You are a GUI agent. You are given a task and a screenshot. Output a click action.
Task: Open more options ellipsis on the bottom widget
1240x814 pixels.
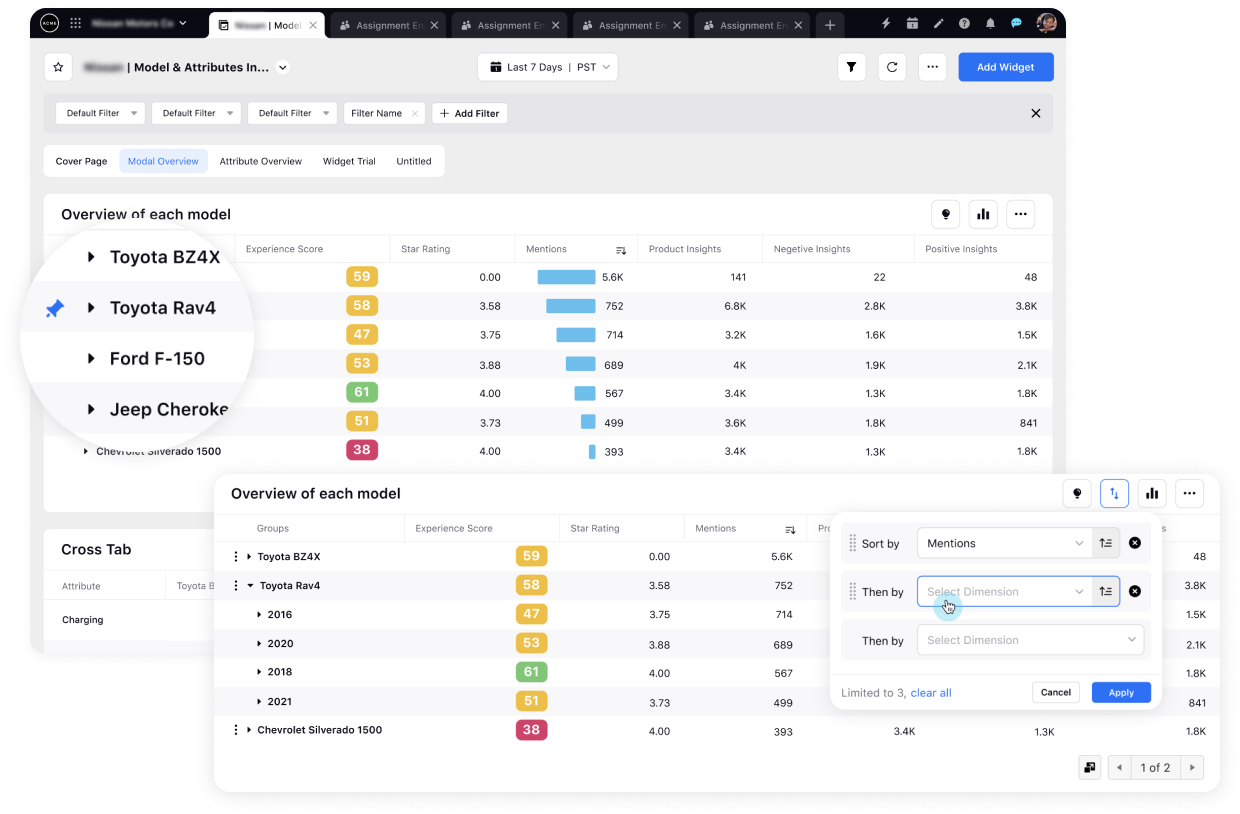(x=1189, y=493)
